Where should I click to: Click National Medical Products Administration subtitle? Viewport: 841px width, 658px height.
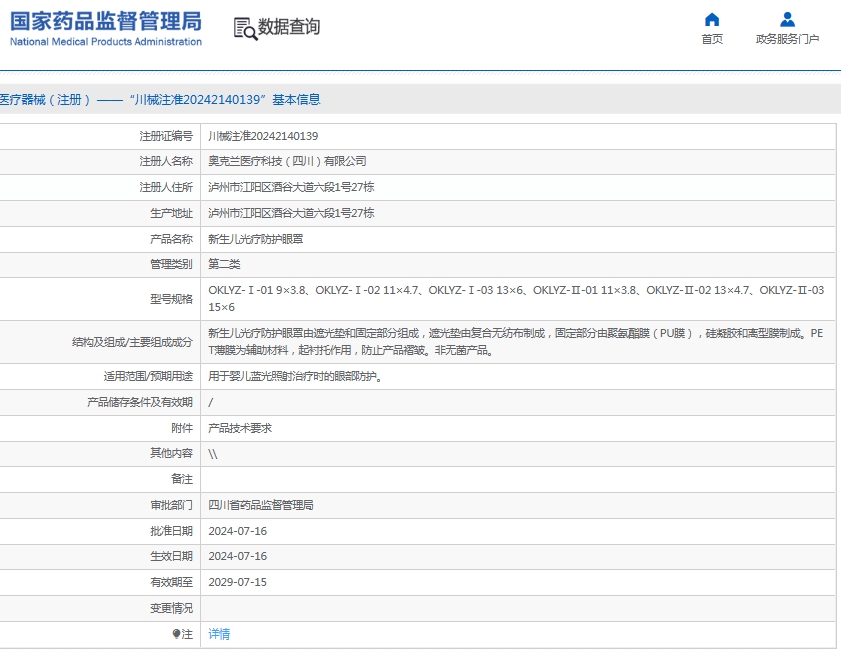click(x=106, y=42)
